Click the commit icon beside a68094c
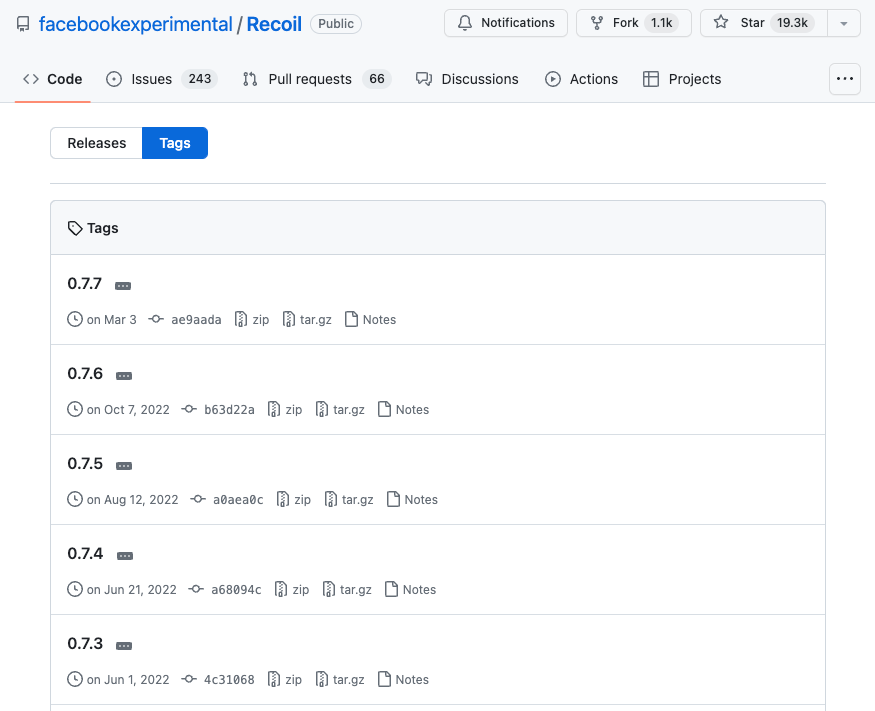The height and width of the screenshot is (711, 875). [194, 590]
